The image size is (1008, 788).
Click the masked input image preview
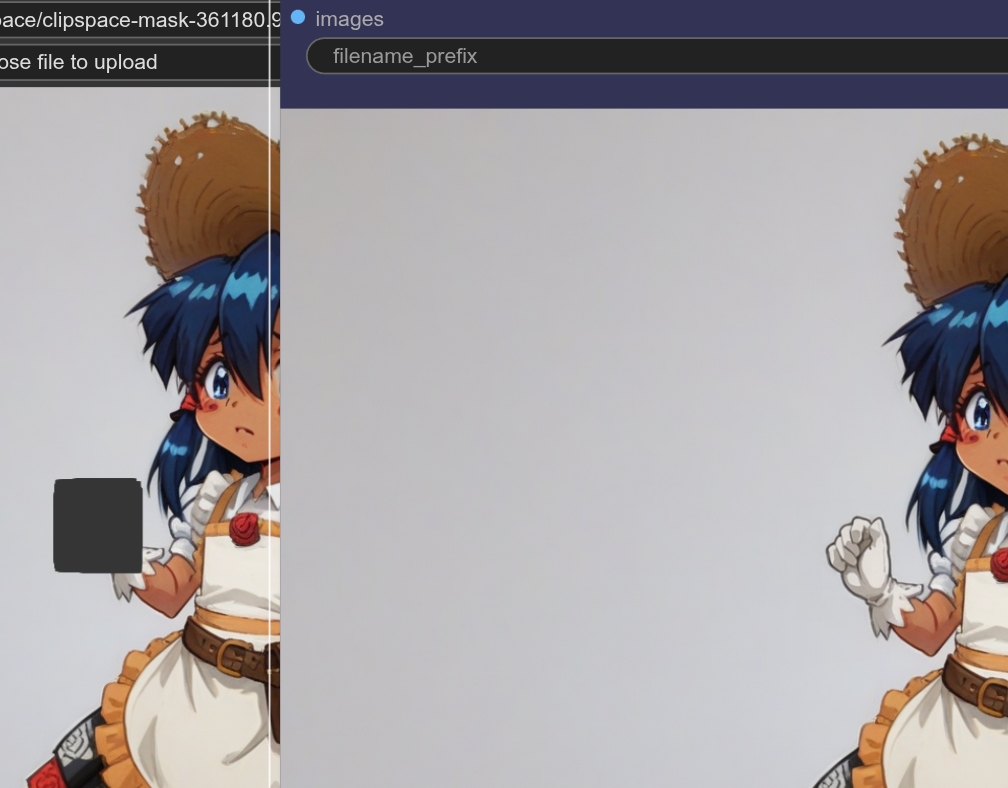pyautogui.click(x=140, y=437)
